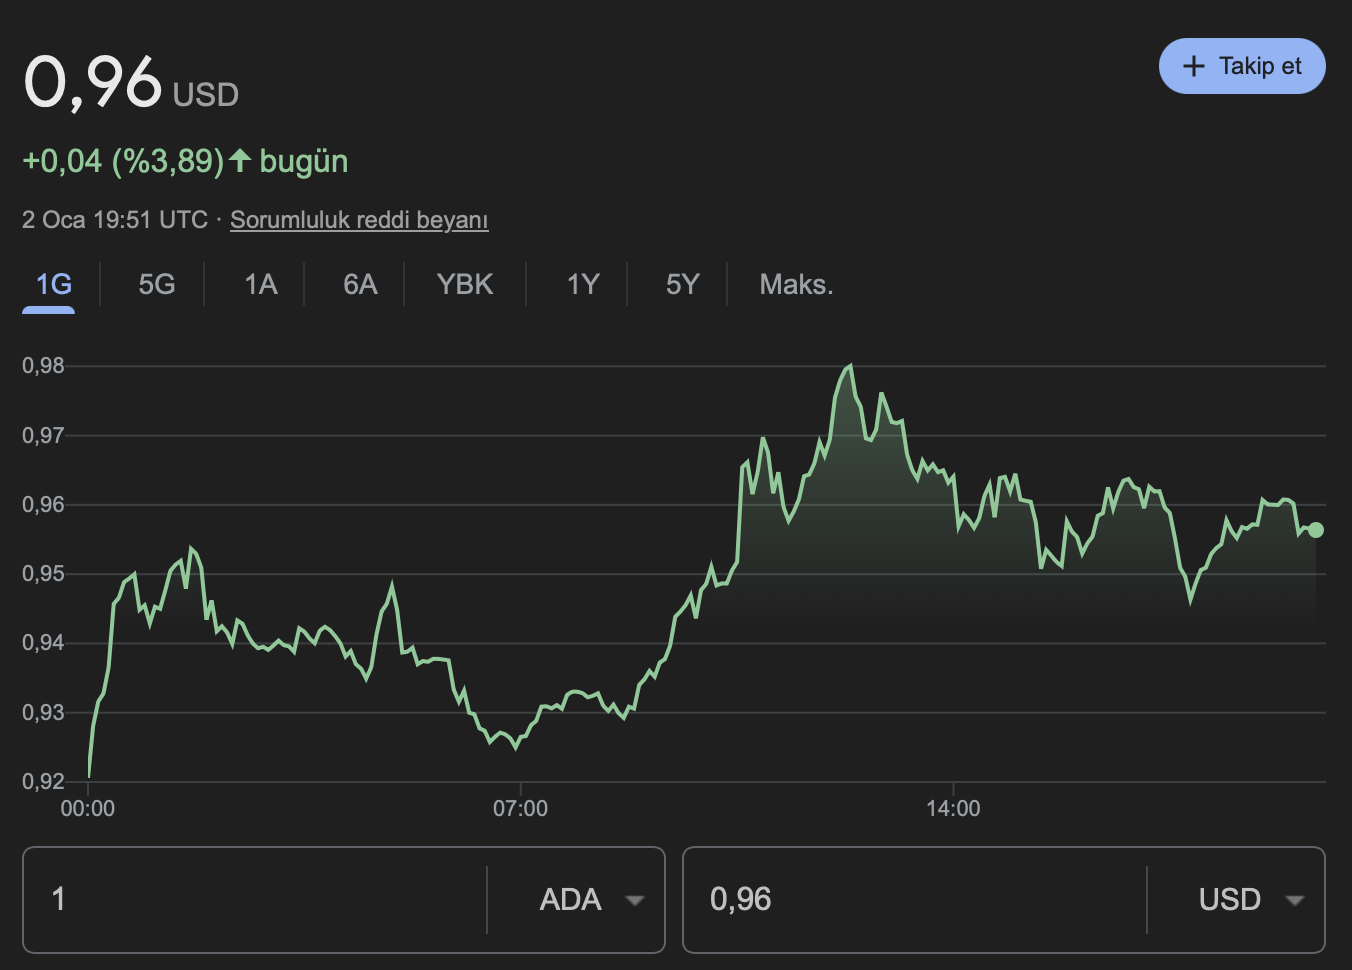Click the large 0,96 price heading
1352x970 pixels.
[x=92, y=82]
